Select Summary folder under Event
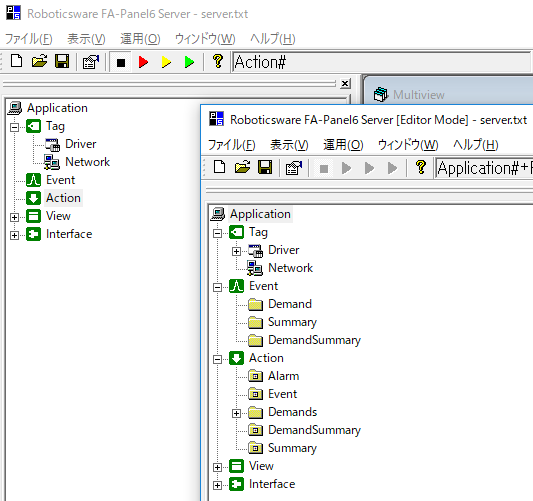The image size is (533, 501). 292,322
